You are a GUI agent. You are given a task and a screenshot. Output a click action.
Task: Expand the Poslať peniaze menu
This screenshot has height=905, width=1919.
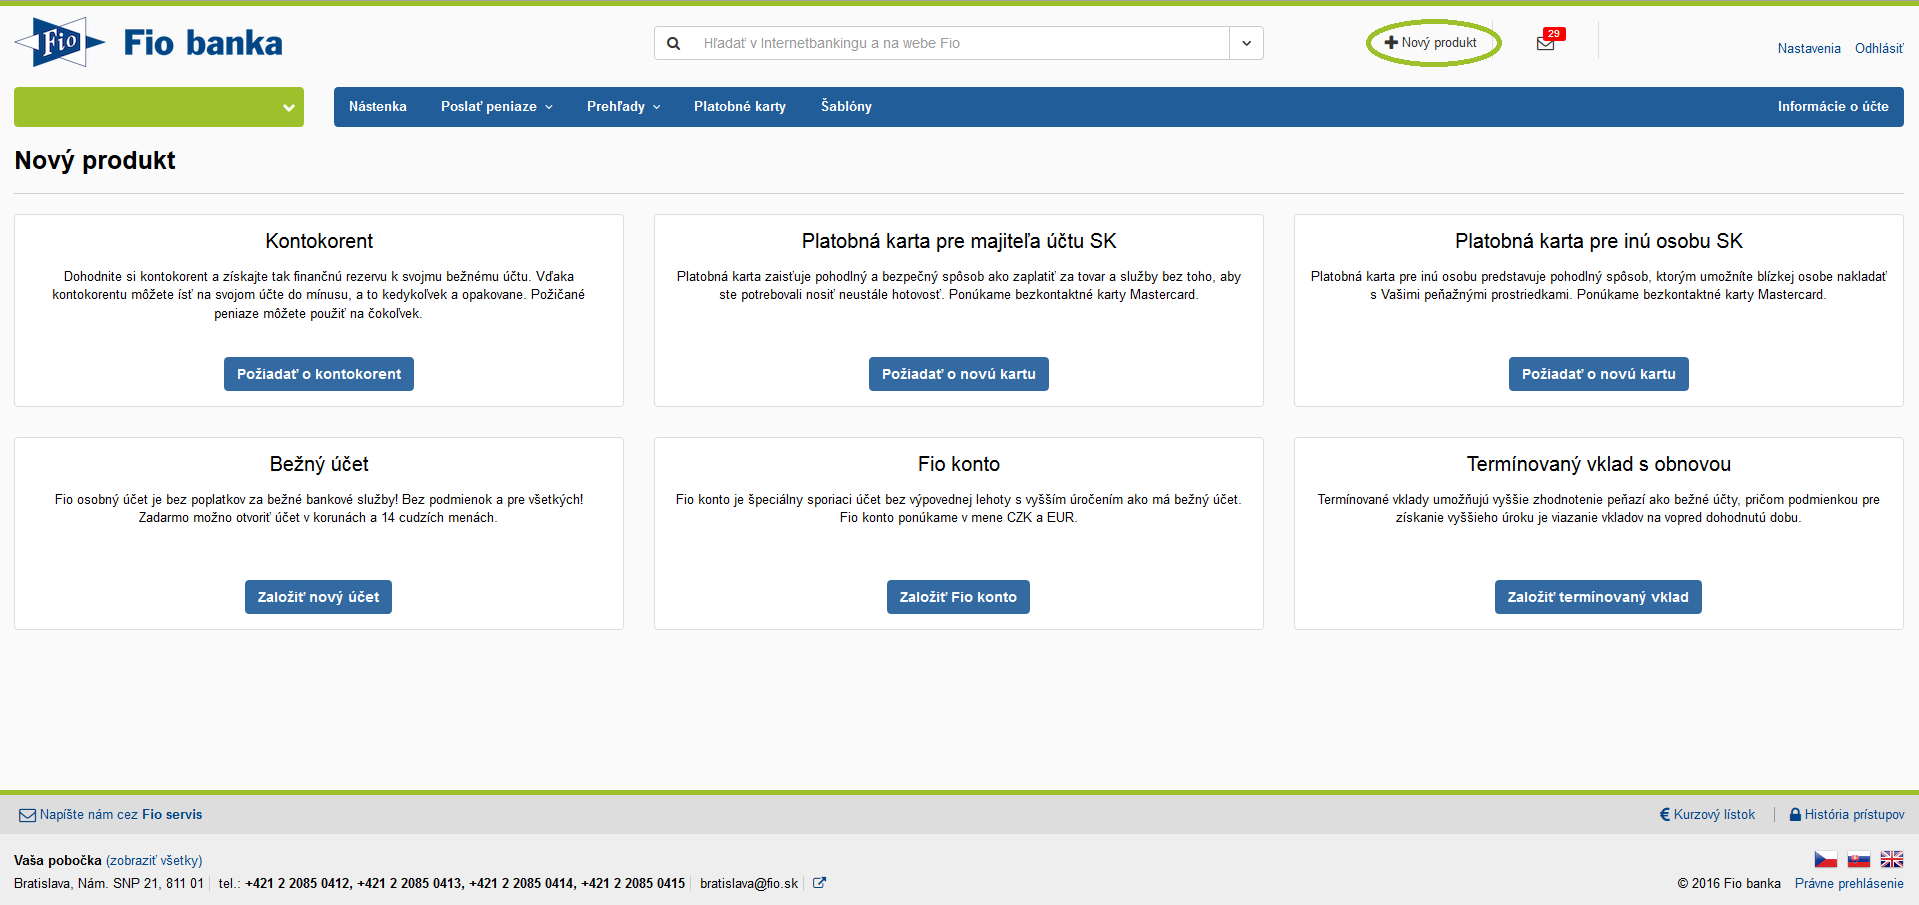tap(496, 107)
